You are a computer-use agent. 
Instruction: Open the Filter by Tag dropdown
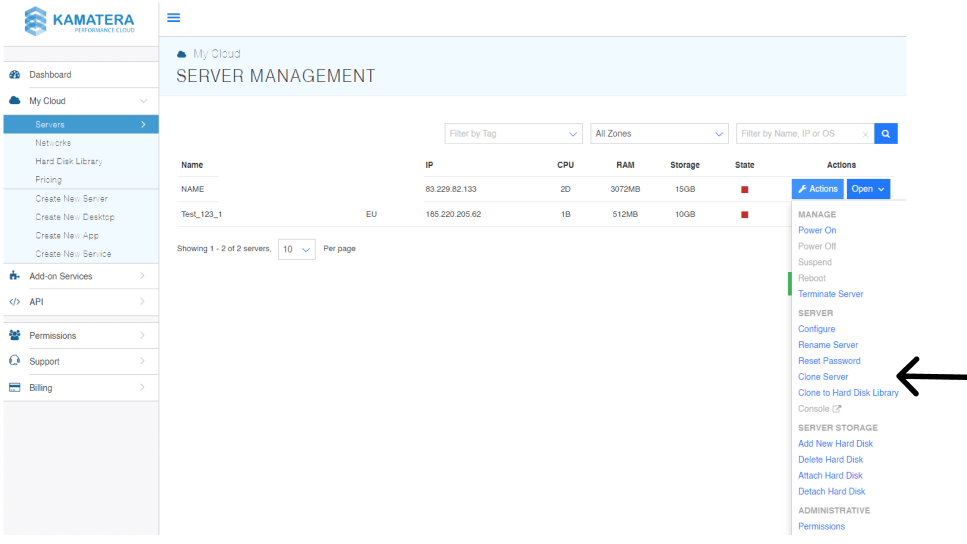point(513,134)
